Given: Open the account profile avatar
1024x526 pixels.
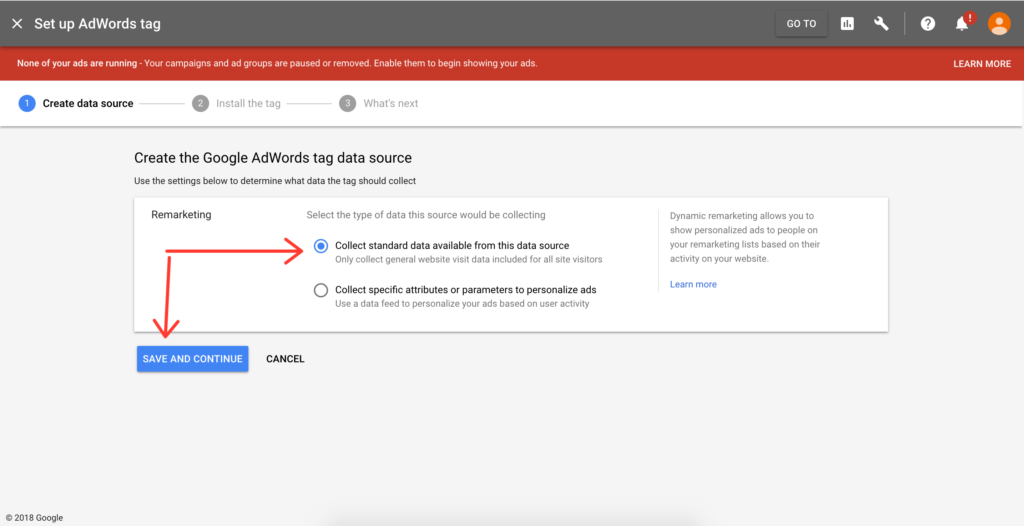Looking at the screenshot, I should pos(998,24).
